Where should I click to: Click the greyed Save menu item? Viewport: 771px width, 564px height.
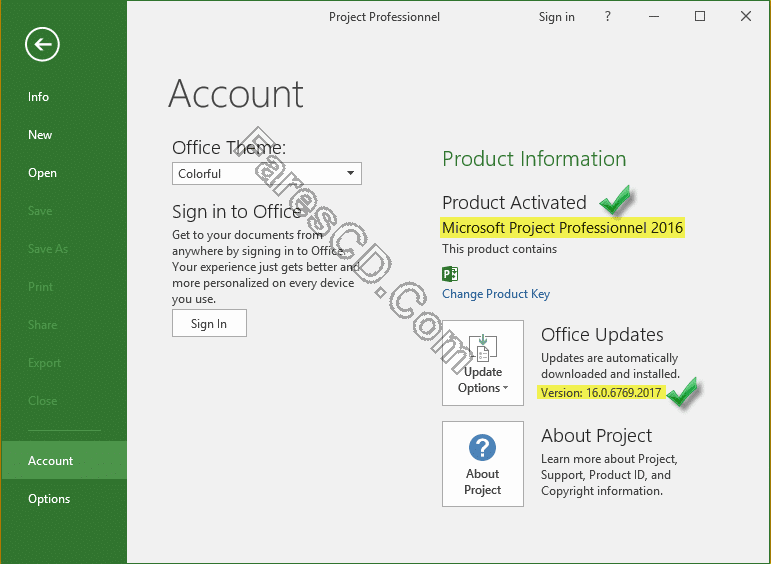coord(40,211)
